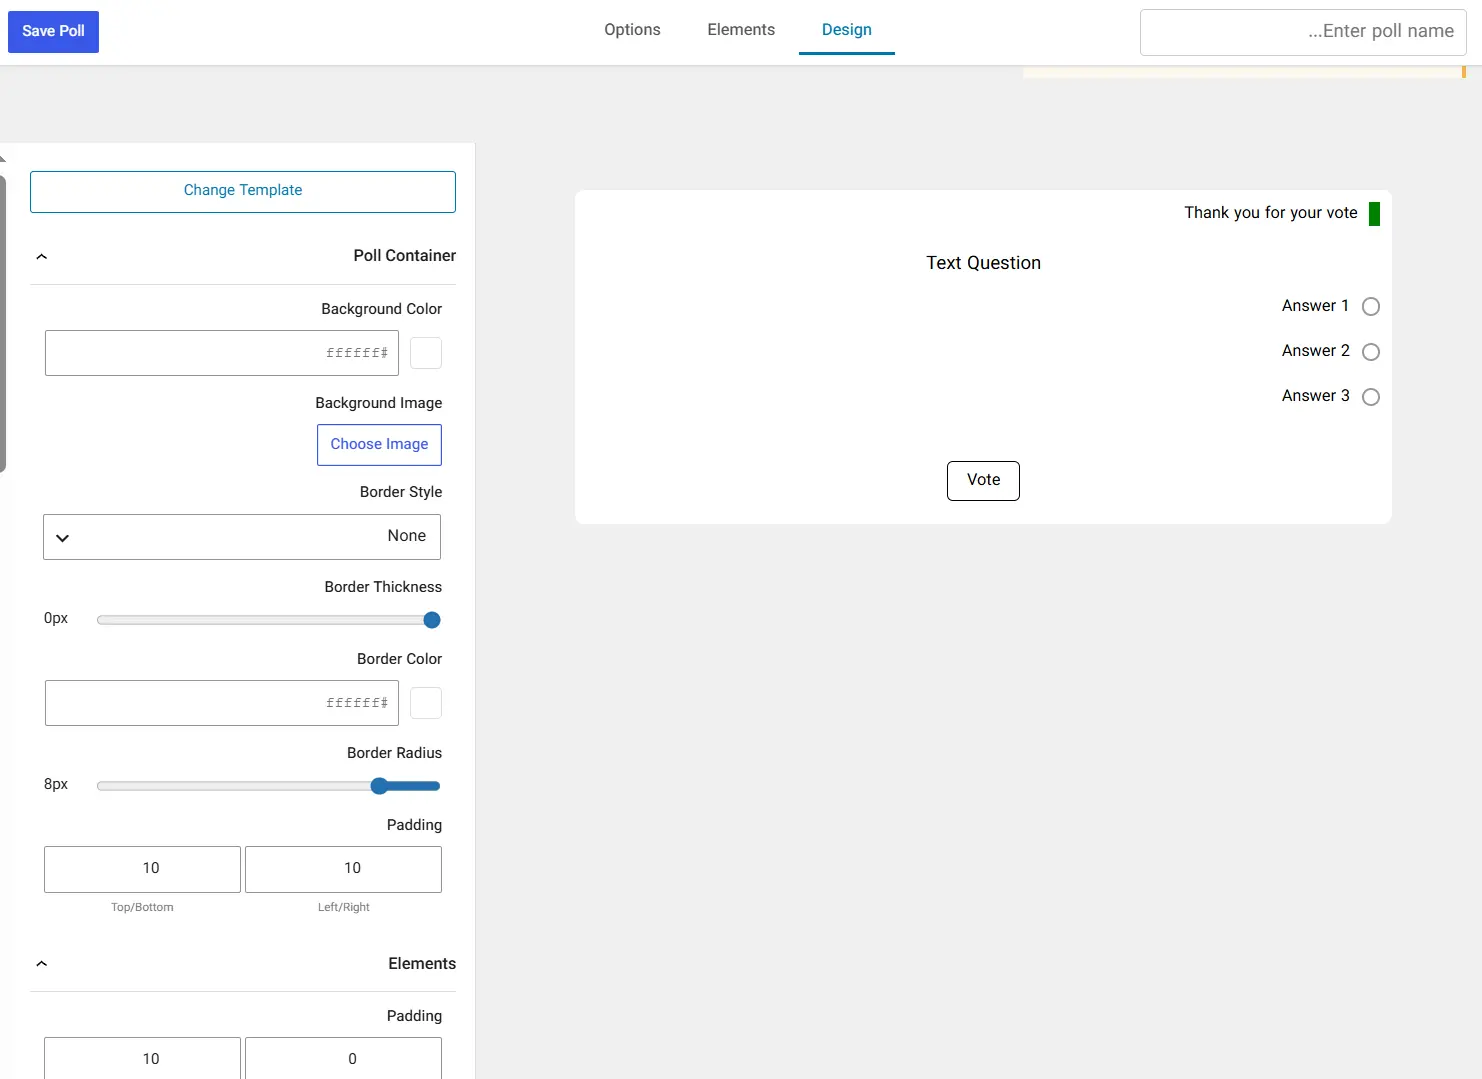Click the Answer 1 label text
Screen dimensions: 1482x1079
point(1315,306)
